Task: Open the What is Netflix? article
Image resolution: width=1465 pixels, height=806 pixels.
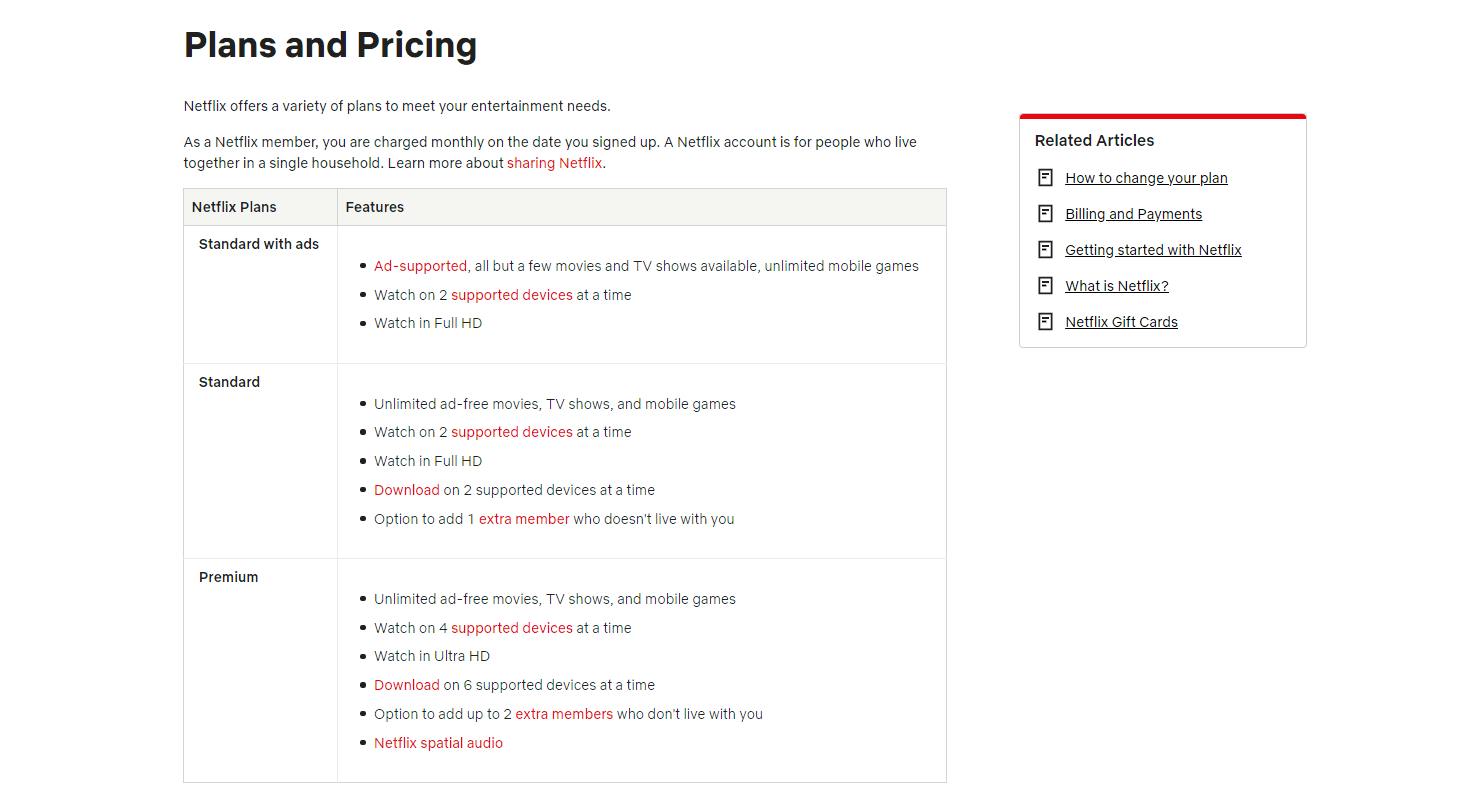Action: (1116, 286)
